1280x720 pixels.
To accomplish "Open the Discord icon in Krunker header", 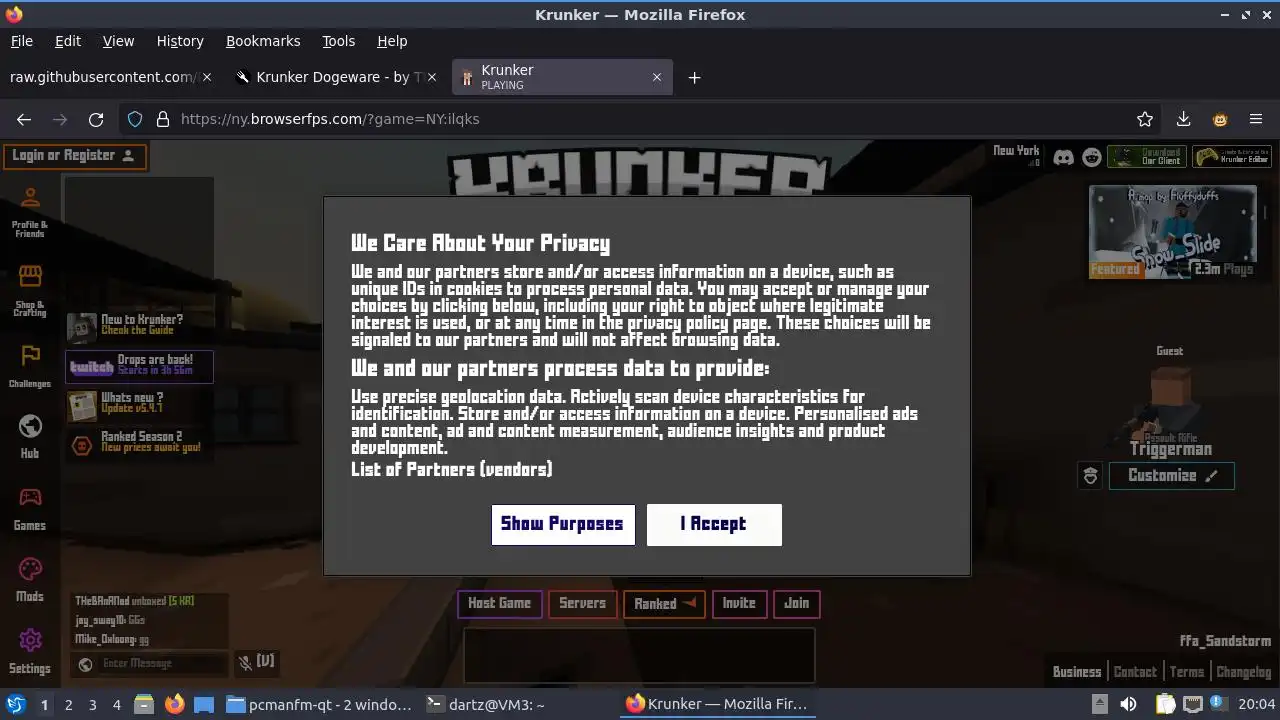I will click(x=1064, y=157).
